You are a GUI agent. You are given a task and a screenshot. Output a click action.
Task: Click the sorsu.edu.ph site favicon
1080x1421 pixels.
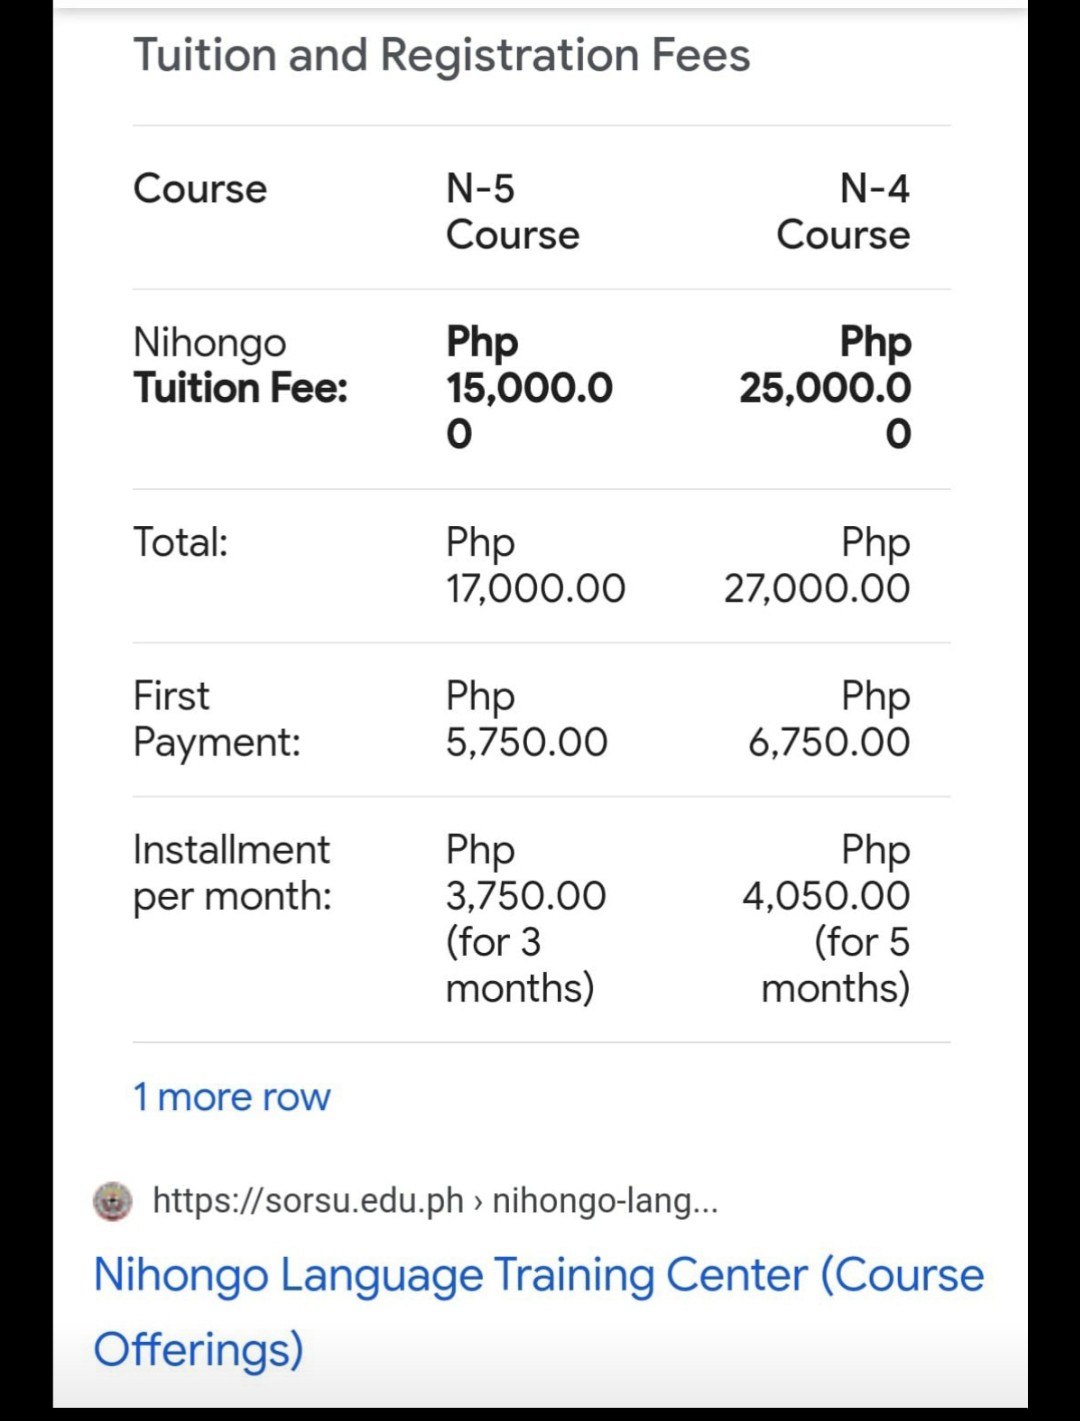tap(113, 1201)
